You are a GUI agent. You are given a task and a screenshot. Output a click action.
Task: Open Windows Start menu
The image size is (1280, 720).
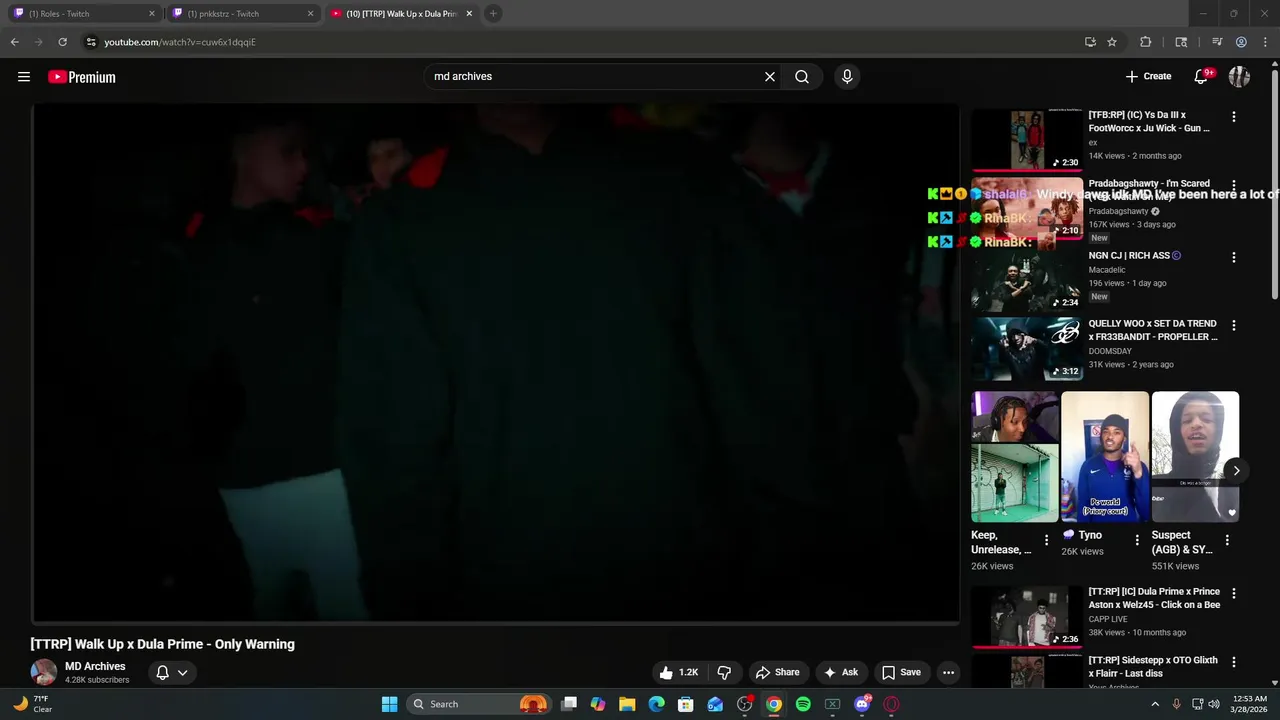(389, 704)
